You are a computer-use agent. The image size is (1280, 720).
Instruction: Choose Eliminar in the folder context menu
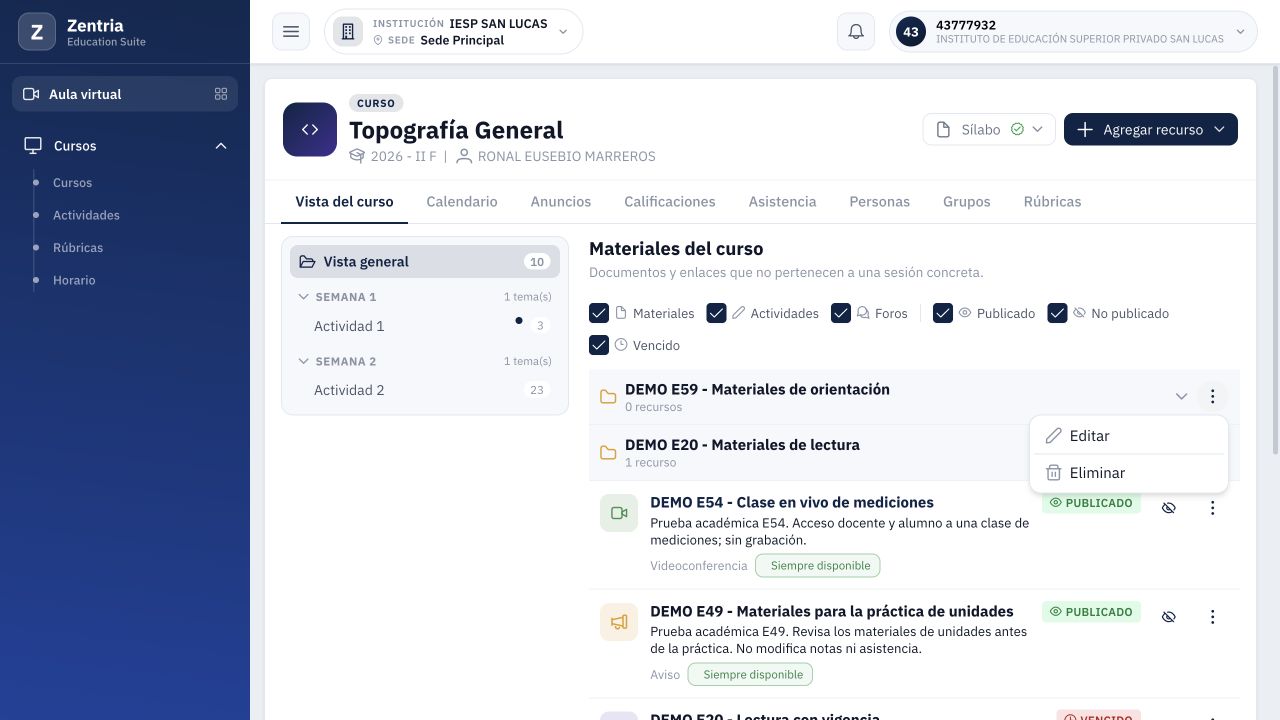tap(1128, 473)
